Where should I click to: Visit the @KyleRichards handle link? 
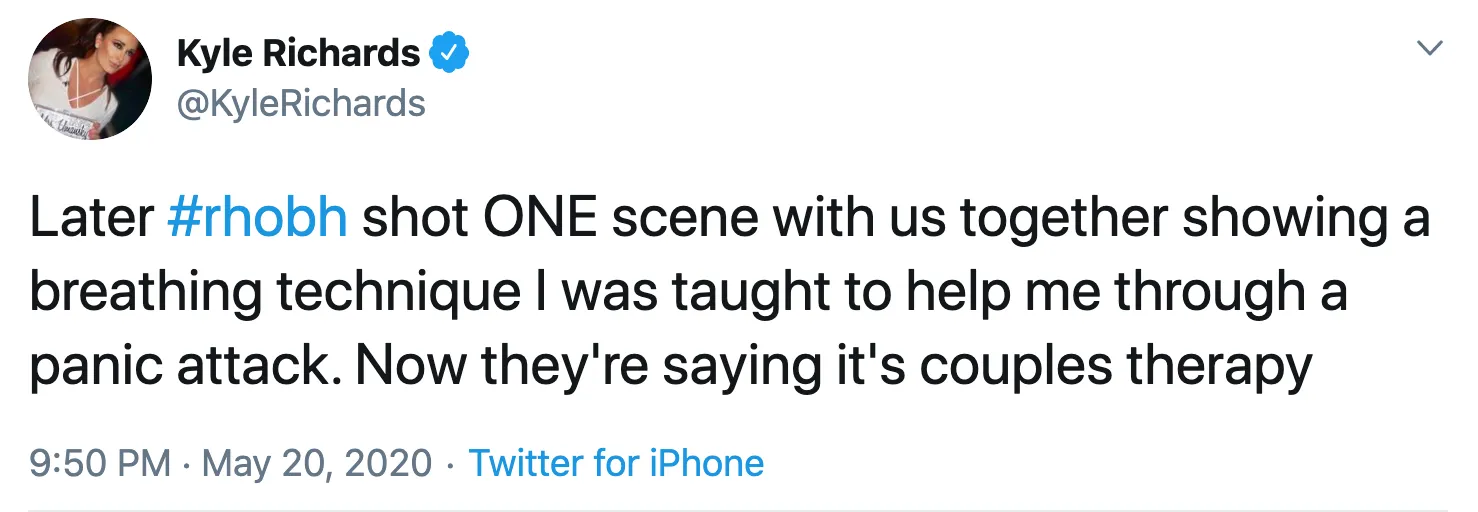pos(301,103)
